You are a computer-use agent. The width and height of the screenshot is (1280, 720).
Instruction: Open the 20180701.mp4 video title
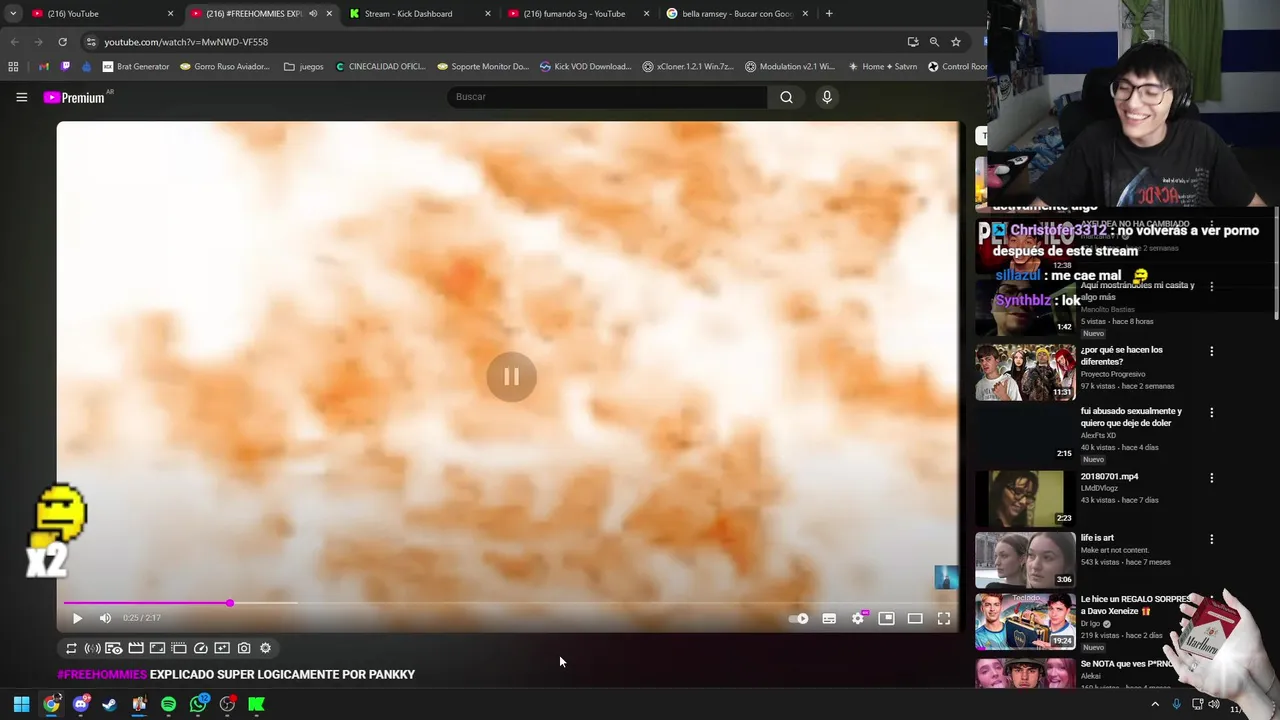1109,477
